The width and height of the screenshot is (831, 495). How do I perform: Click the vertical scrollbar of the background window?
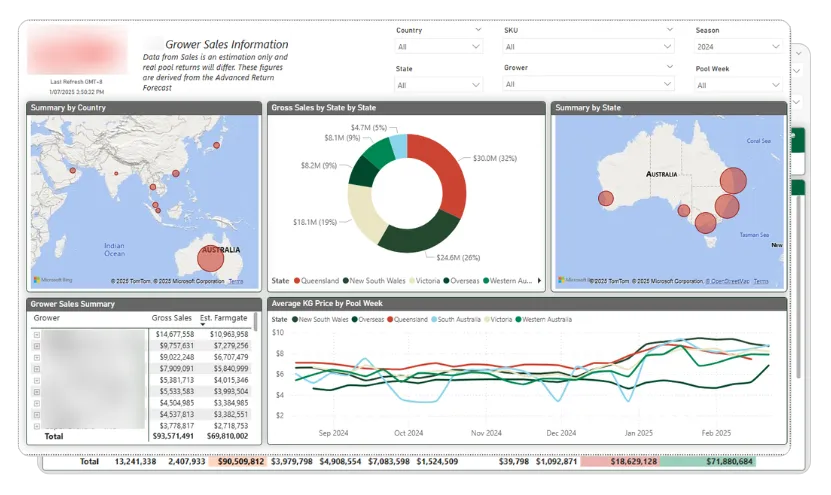[x=799, y=286]
